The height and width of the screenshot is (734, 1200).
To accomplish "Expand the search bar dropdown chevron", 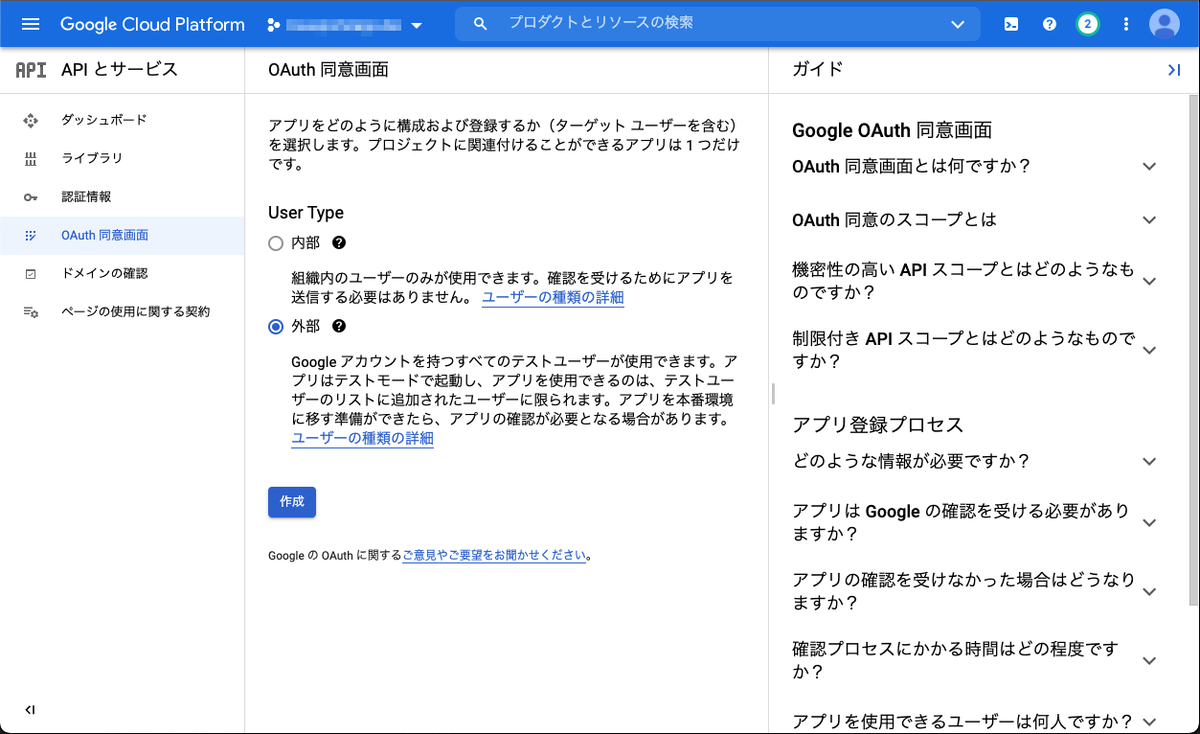I will pos(958,24).
